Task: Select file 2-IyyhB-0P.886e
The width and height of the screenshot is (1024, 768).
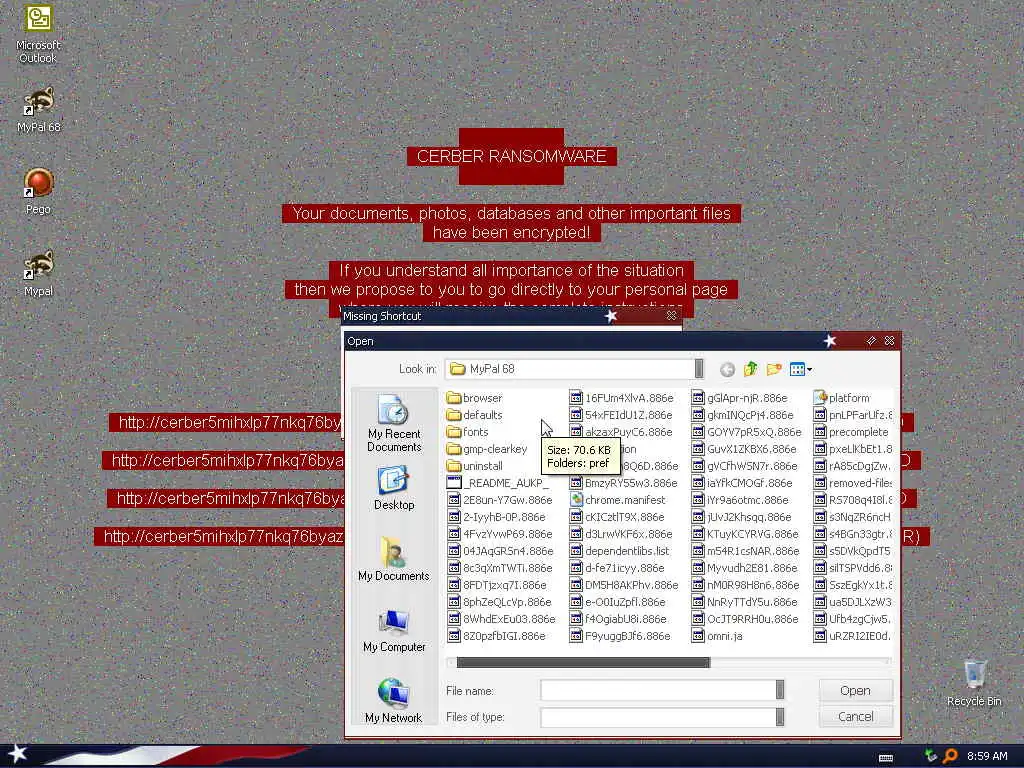Action: [496, 517]
